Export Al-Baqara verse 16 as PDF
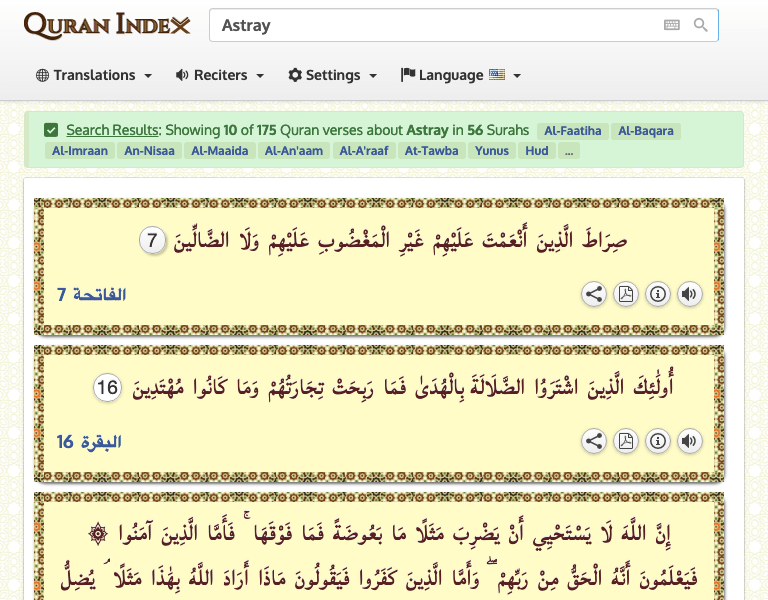The width and height of the screenshot is (768, 600). pyautogui.click(x=626, y=441)
